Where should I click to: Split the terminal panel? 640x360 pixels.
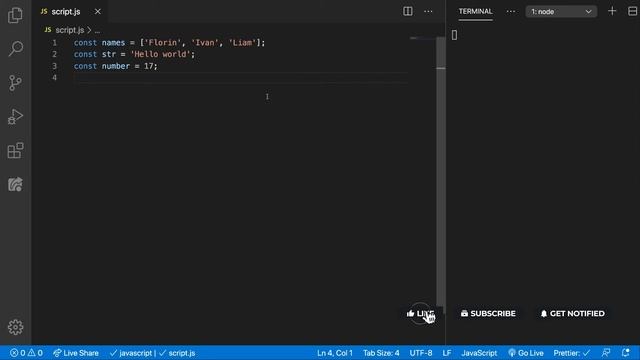pos(632,11)
